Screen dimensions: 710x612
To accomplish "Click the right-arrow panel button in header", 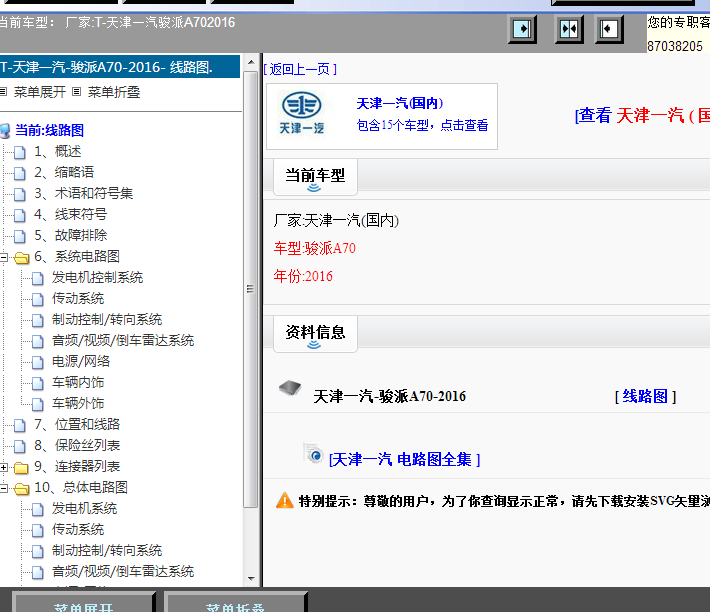I will coord(523,29).
